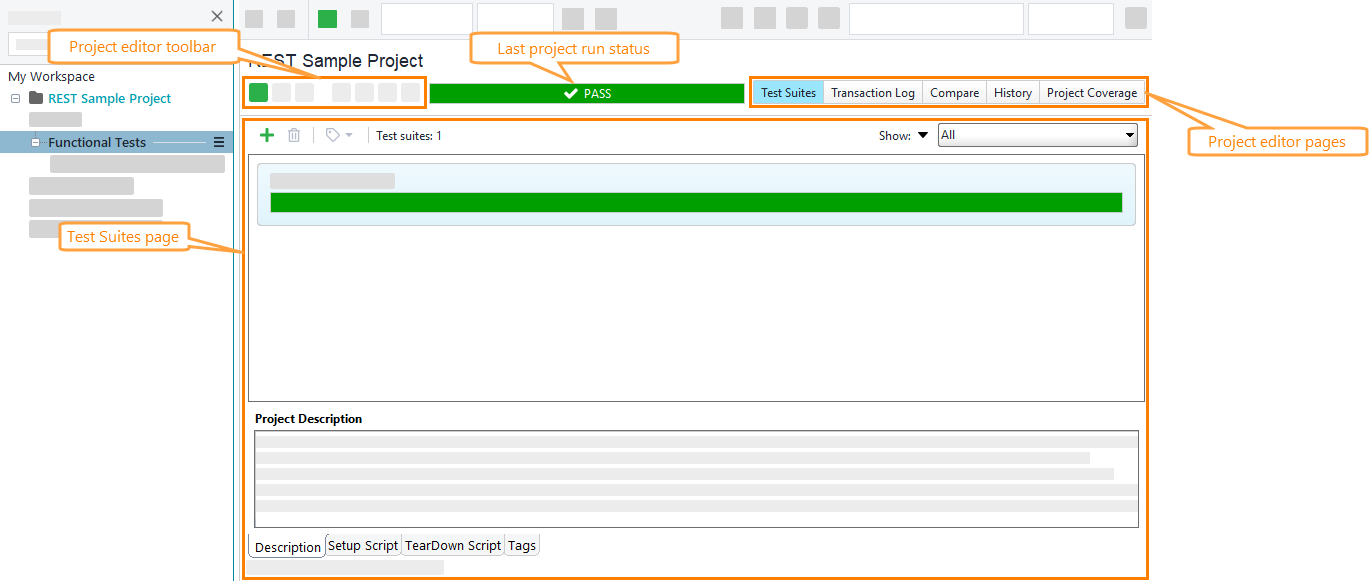
Task: Open the Compare page
Action: 954,92
